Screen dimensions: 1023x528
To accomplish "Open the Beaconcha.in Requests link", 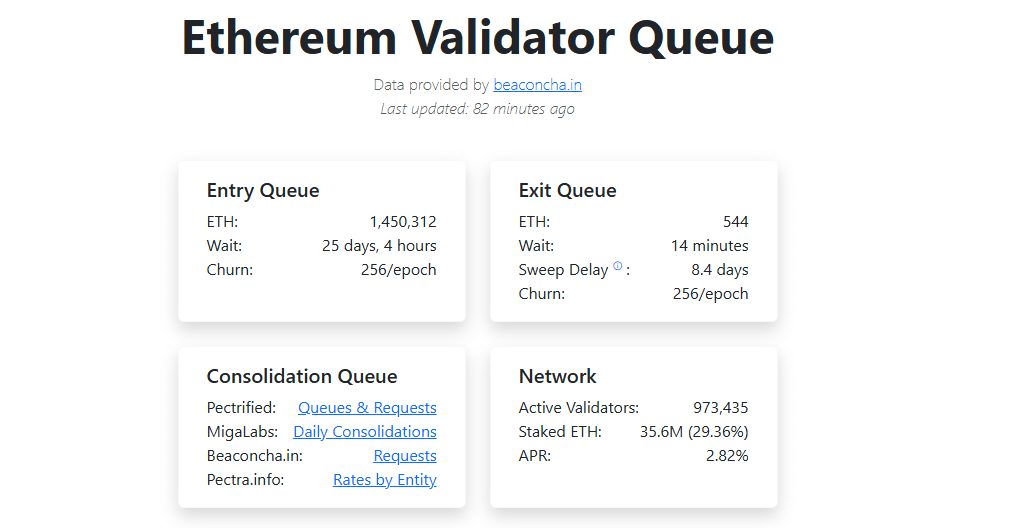I will pyautogui.click(x=405, y=456).
